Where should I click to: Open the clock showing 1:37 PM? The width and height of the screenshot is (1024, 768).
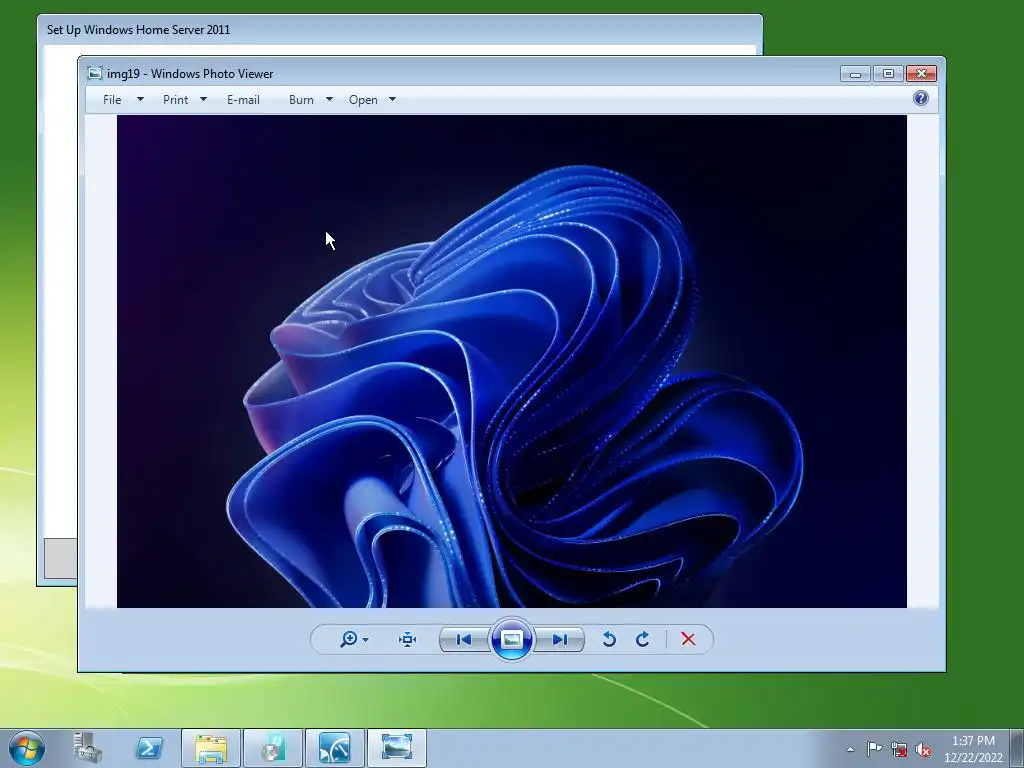[973, 749]
